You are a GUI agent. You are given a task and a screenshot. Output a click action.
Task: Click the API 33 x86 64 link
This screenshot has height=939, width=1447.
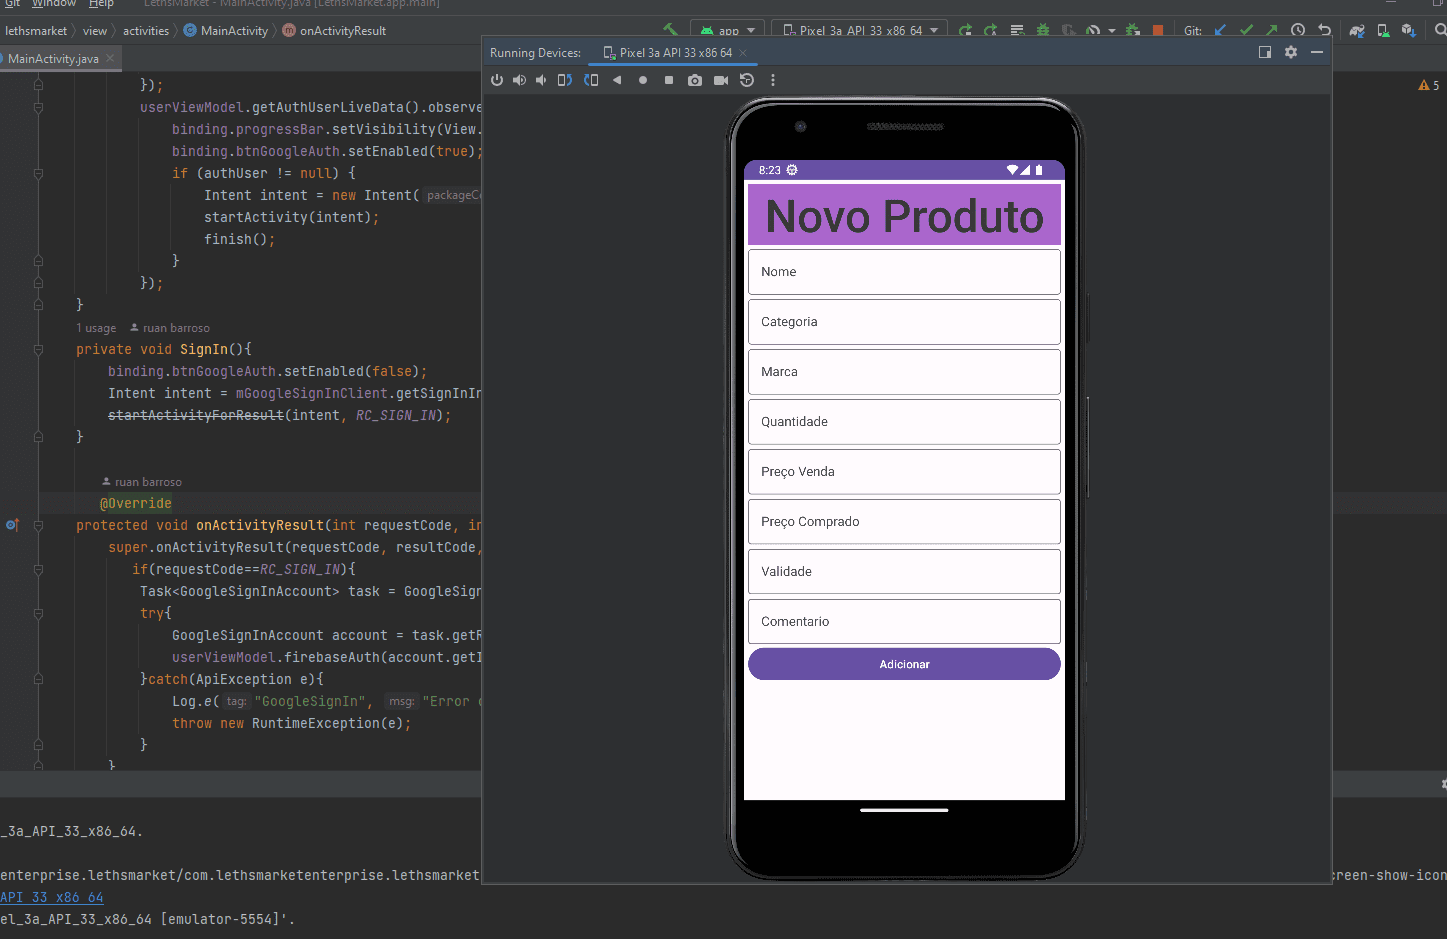[52, 897]
